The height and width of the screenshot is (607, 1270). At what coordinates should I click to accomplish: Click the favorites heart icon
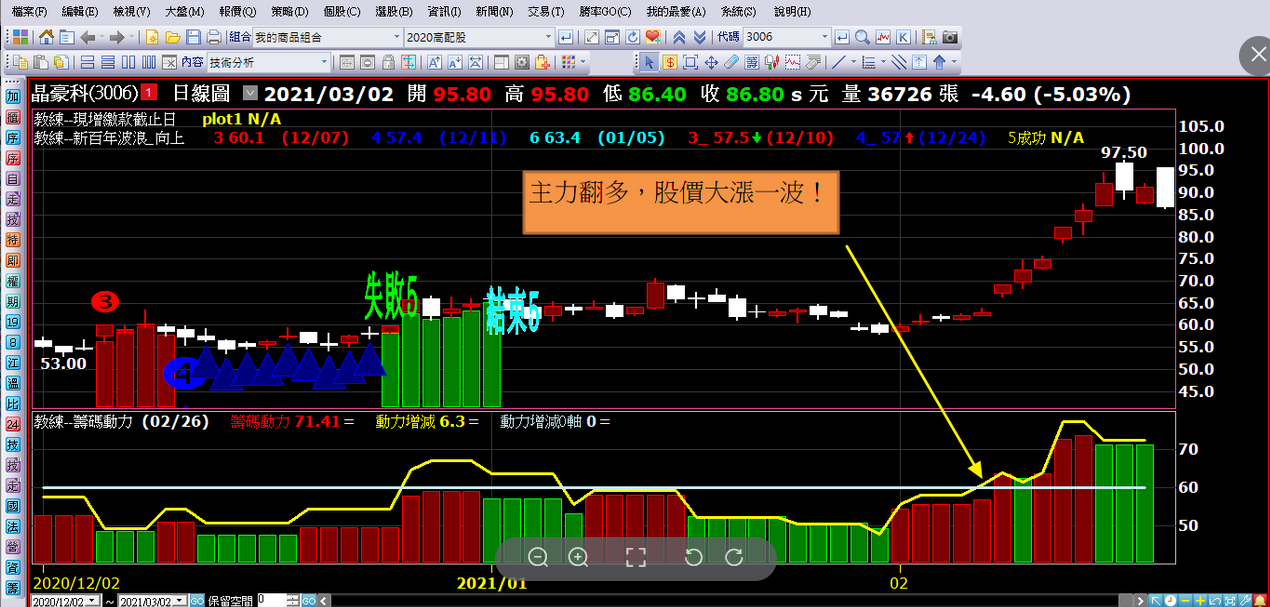[653, 37]
